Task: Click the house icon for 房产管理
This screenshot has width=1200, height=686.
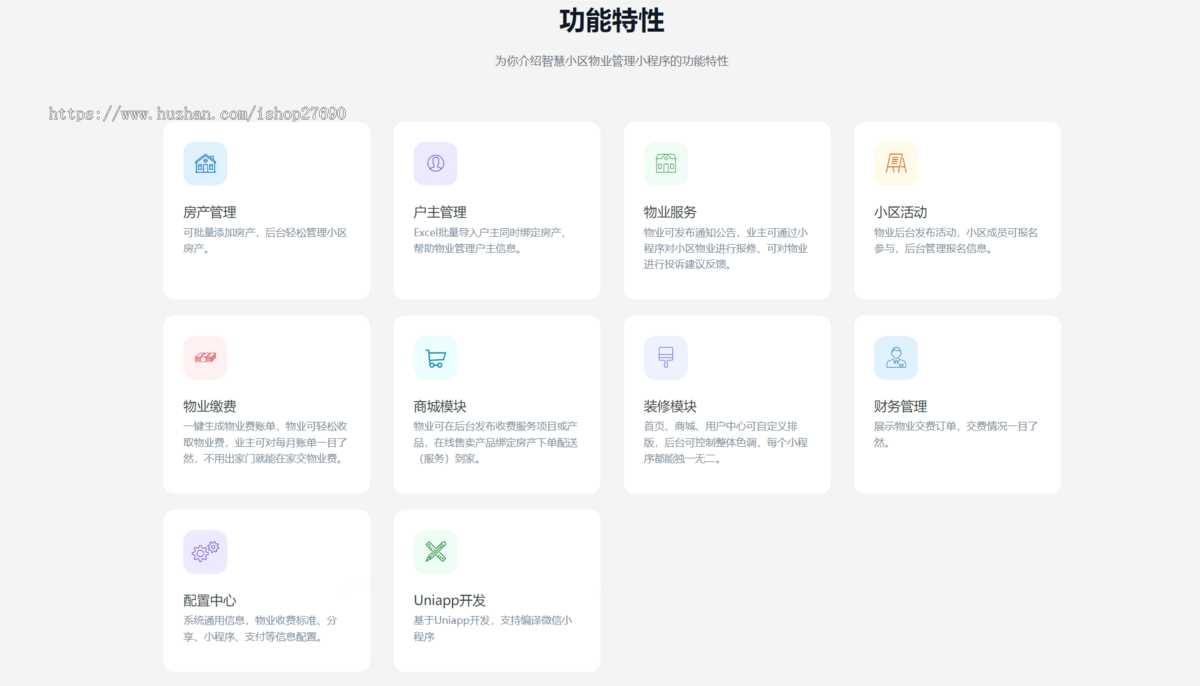Action: [x=205, y=164]
